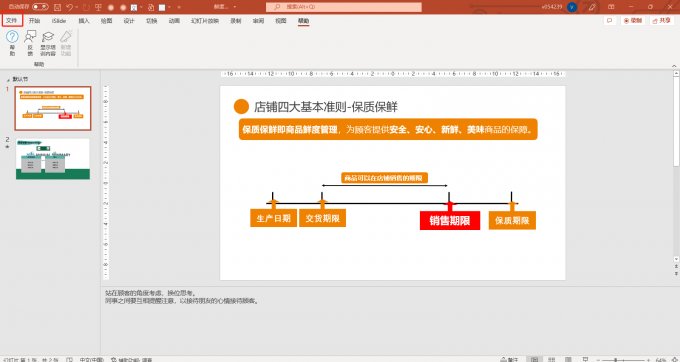
Task: Click the pen icon in the title bar
Action: point(592,7)
